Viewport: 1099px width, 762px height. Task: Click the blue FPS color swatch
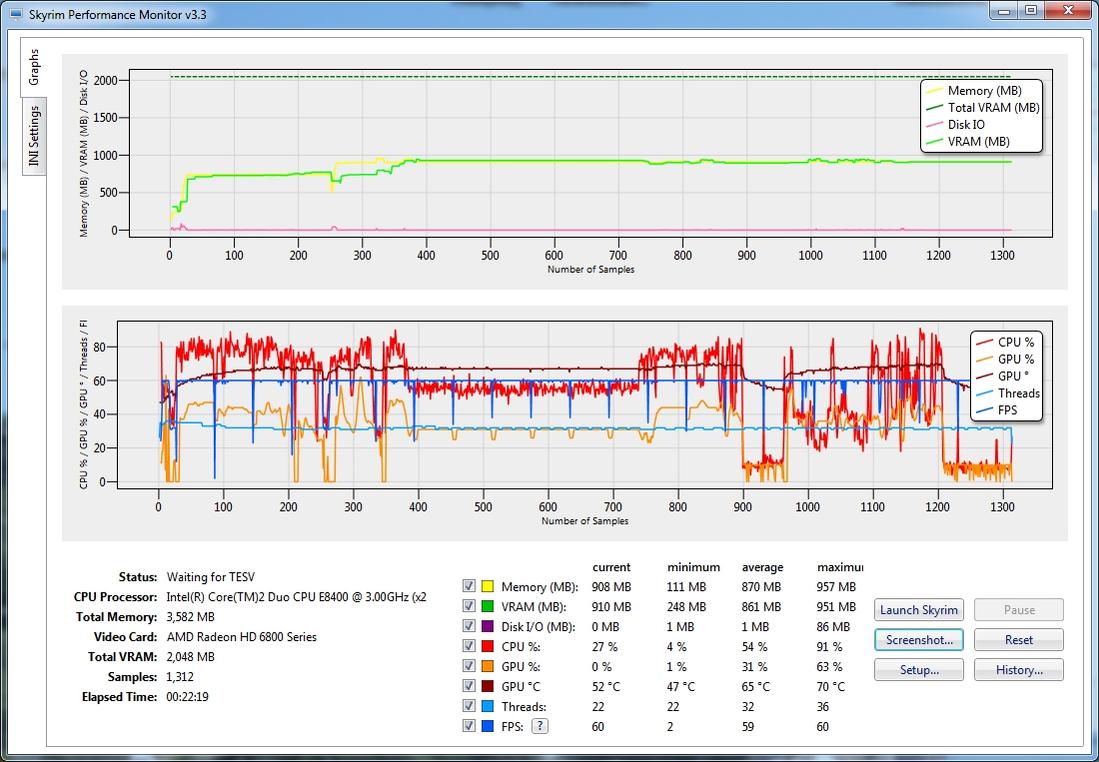488,727
